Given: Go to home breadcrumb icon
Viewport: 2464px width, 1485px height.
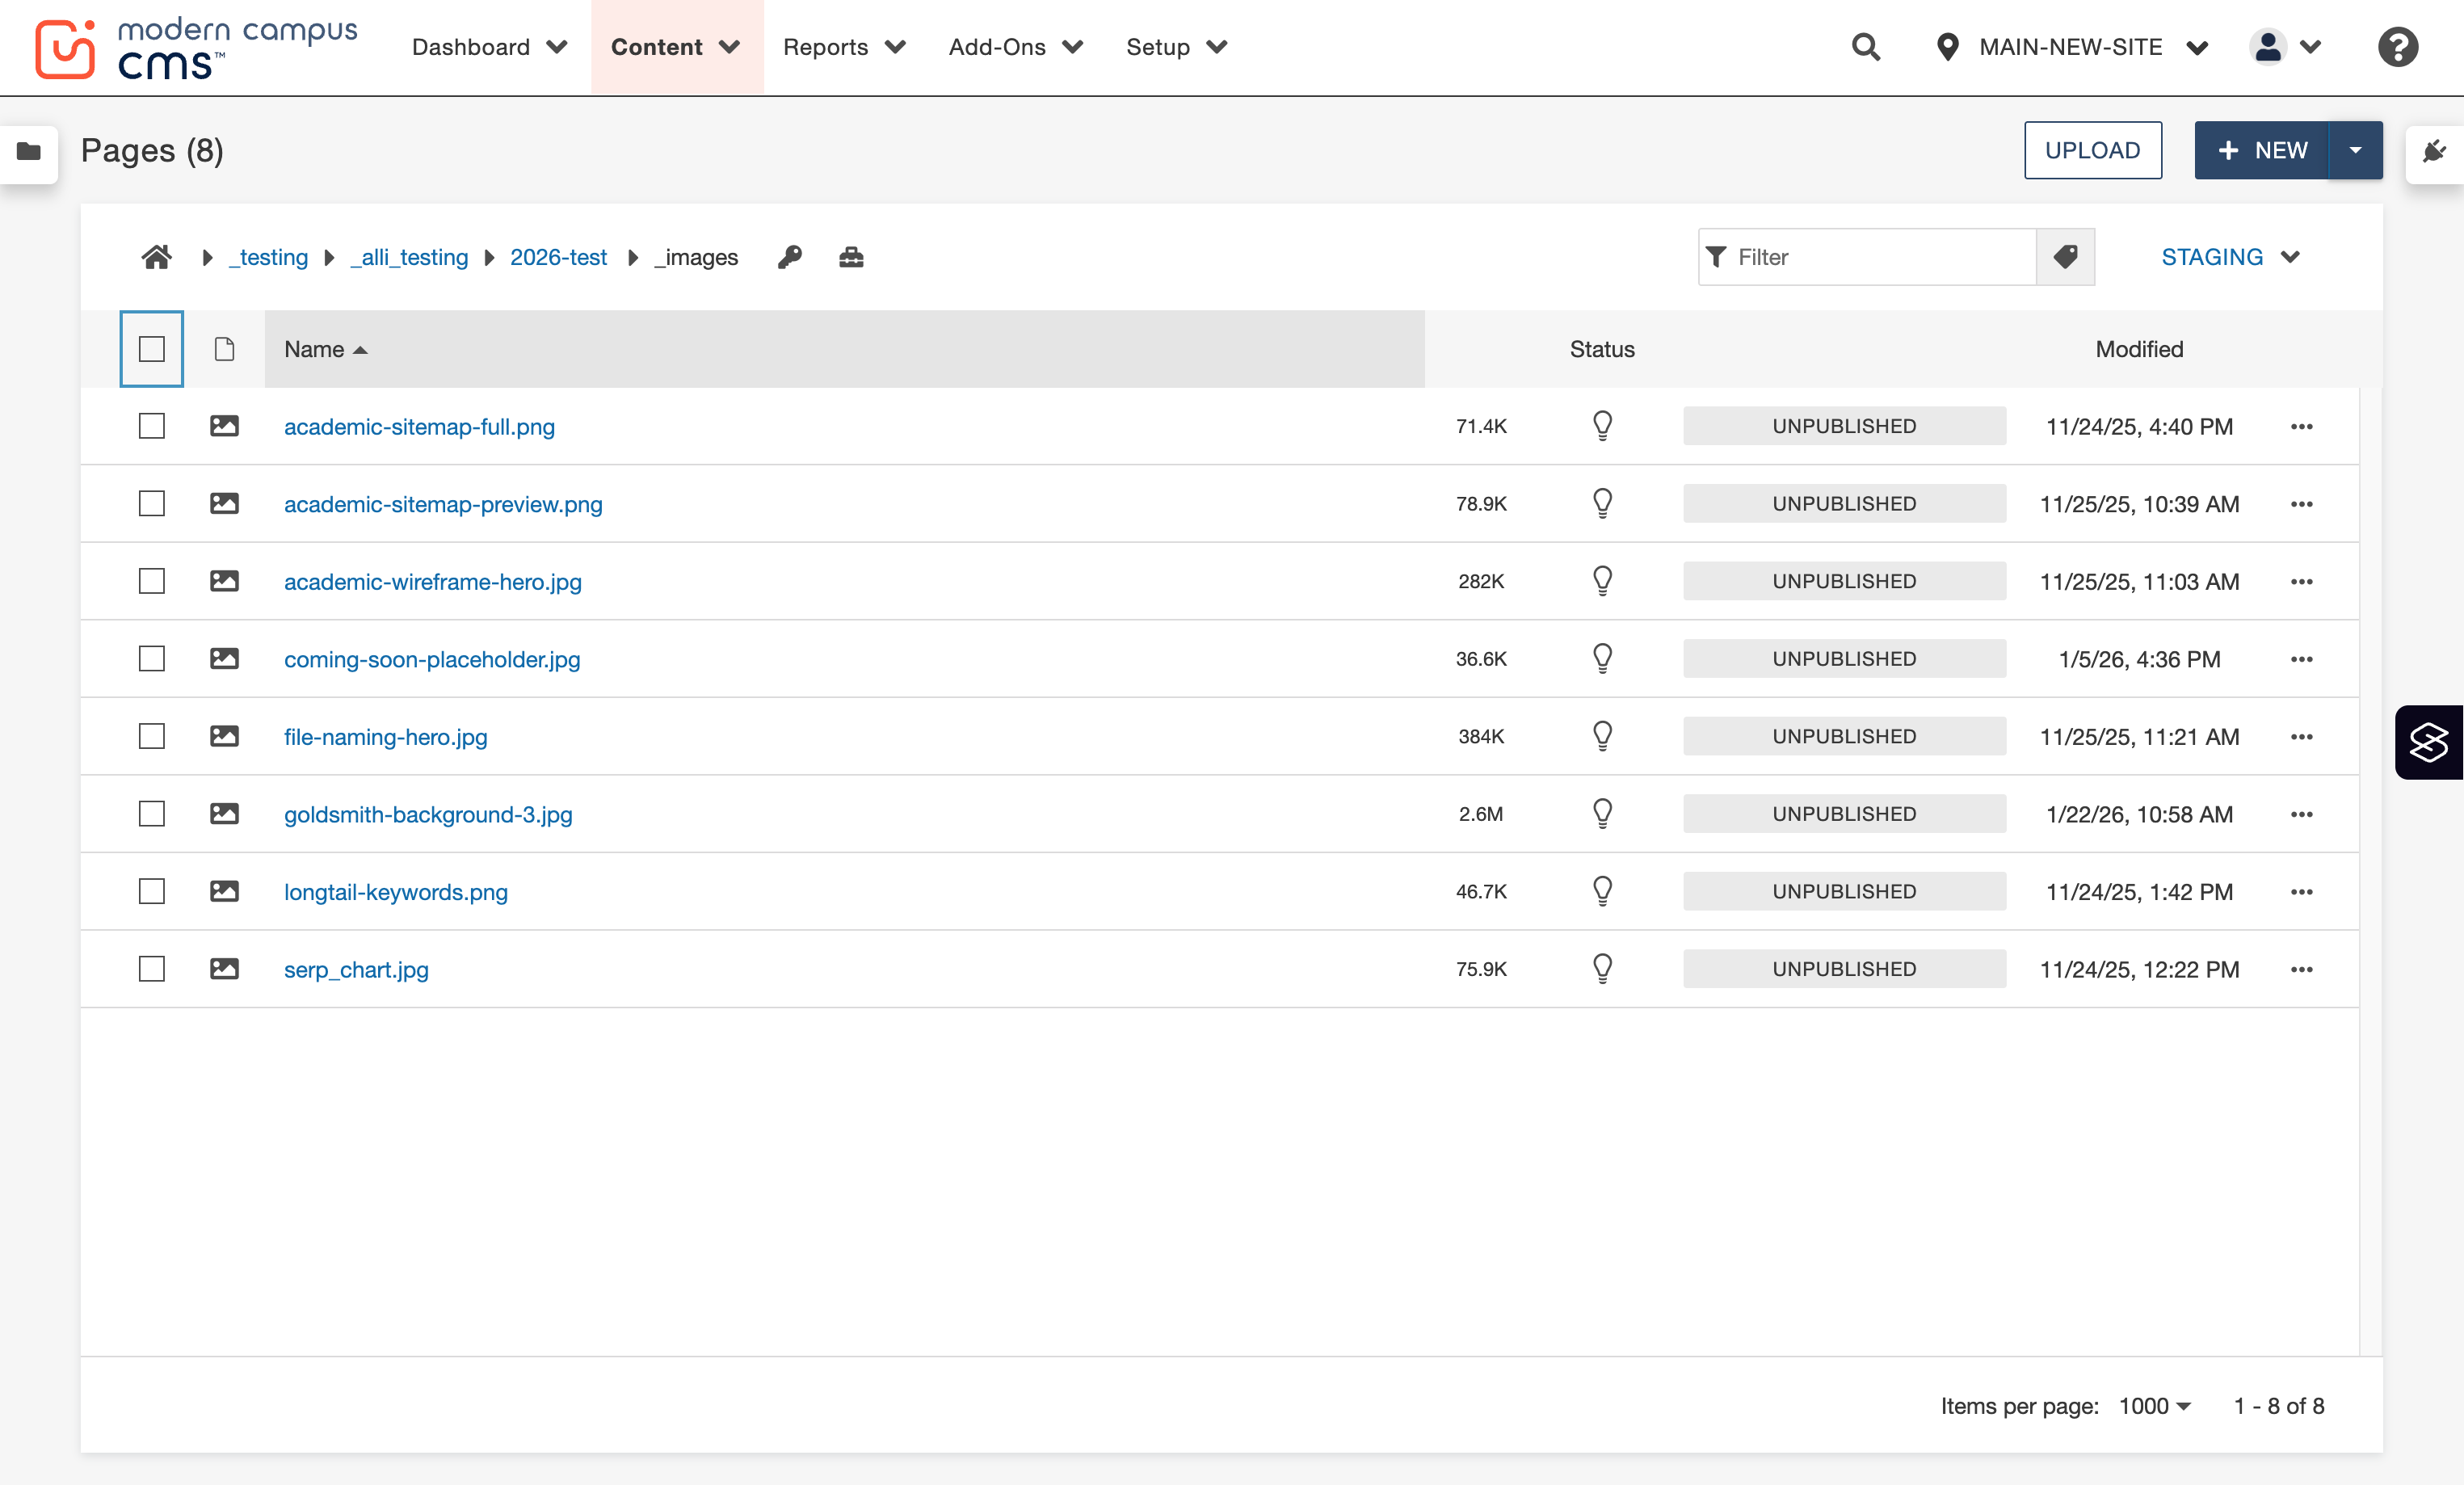Looking at the screenshot, I should point(156,257).
